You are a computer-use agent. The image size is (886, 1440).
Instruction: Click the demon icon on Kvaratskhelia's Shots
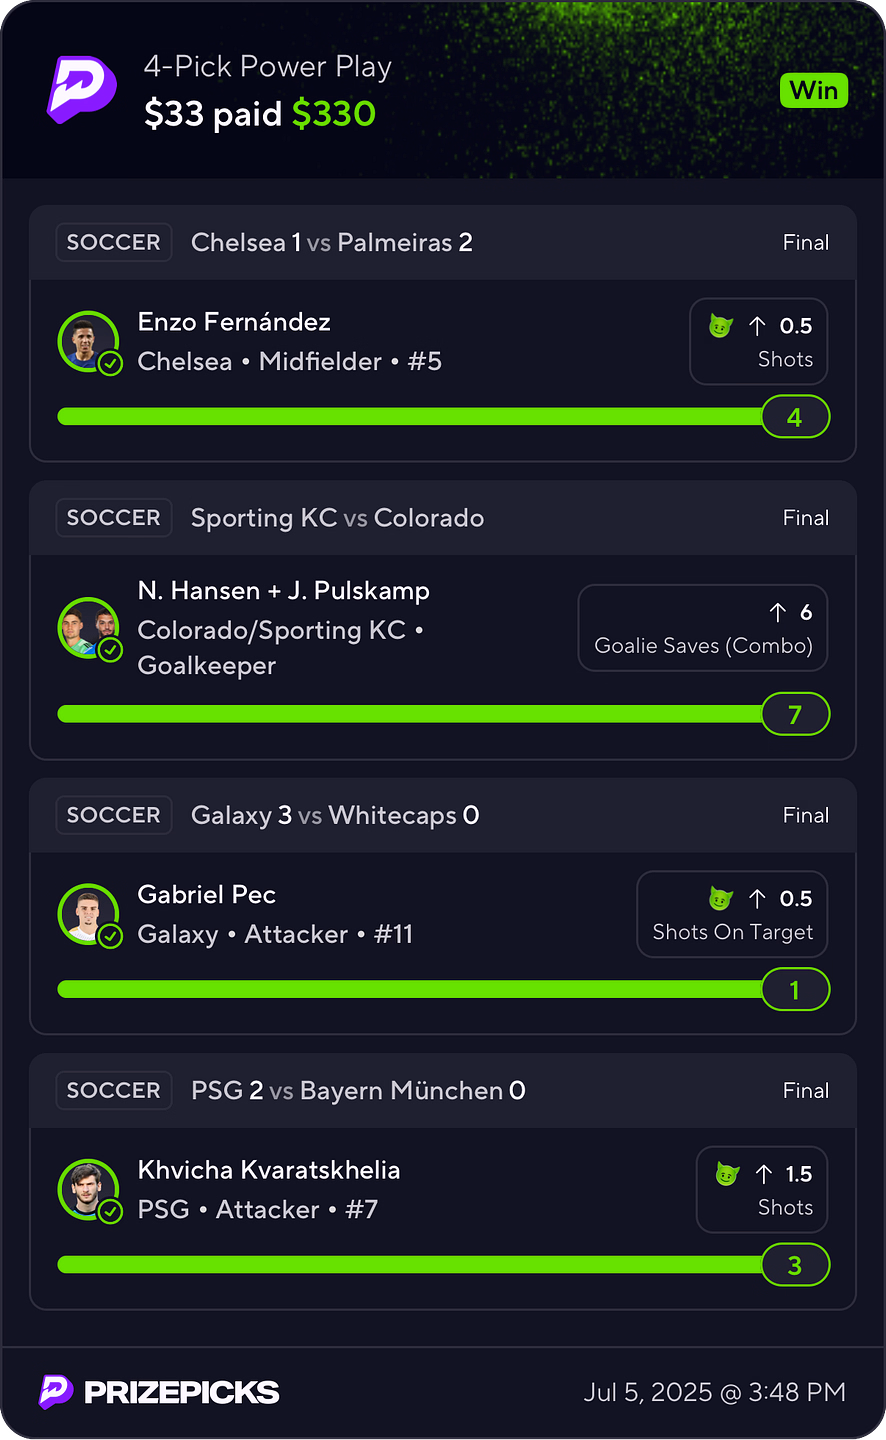coord(727,1174)
